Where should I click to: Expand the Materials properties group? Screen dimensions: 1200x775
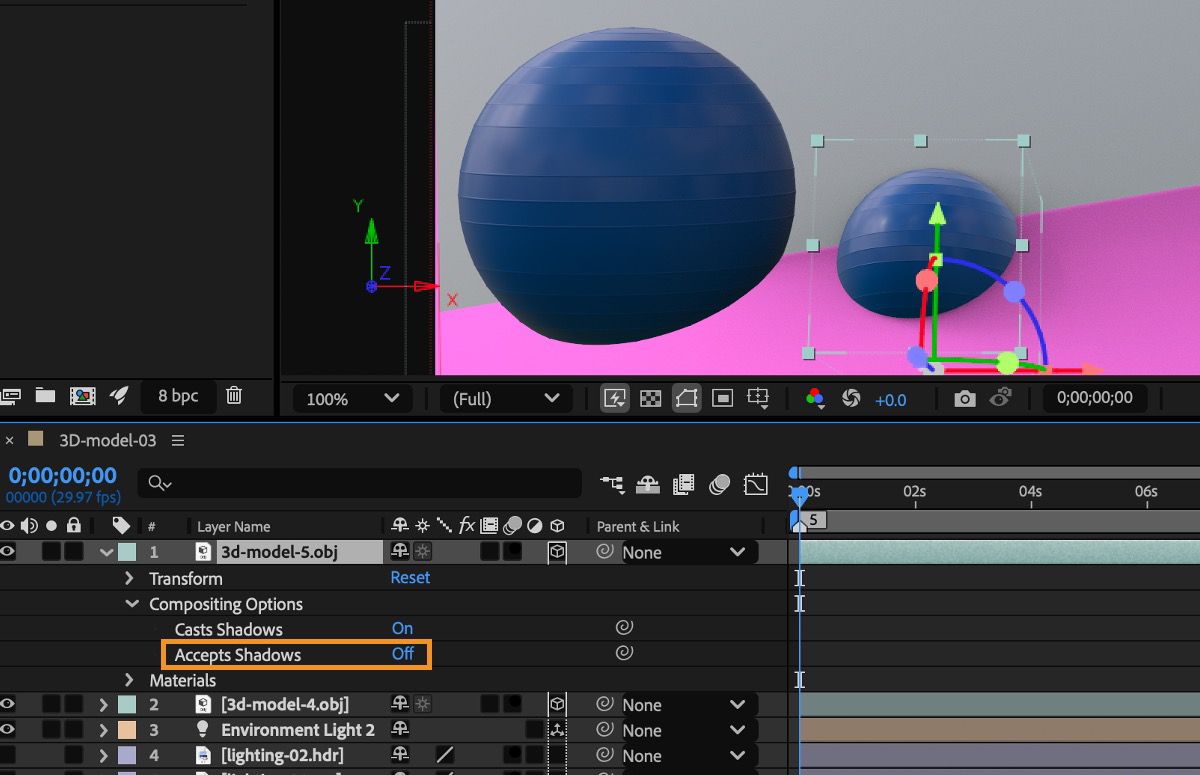pyautogui.click(x=128, y=680)
